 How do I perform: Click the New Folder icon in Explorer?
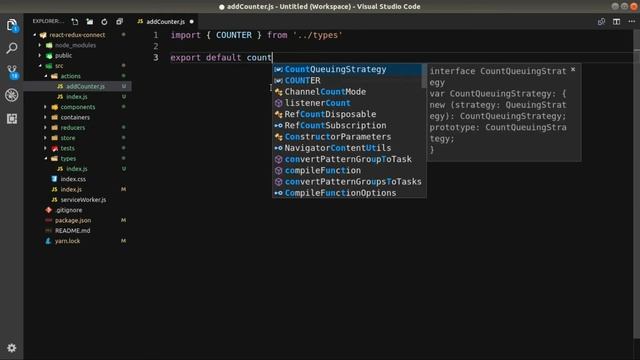coord(90,22)
